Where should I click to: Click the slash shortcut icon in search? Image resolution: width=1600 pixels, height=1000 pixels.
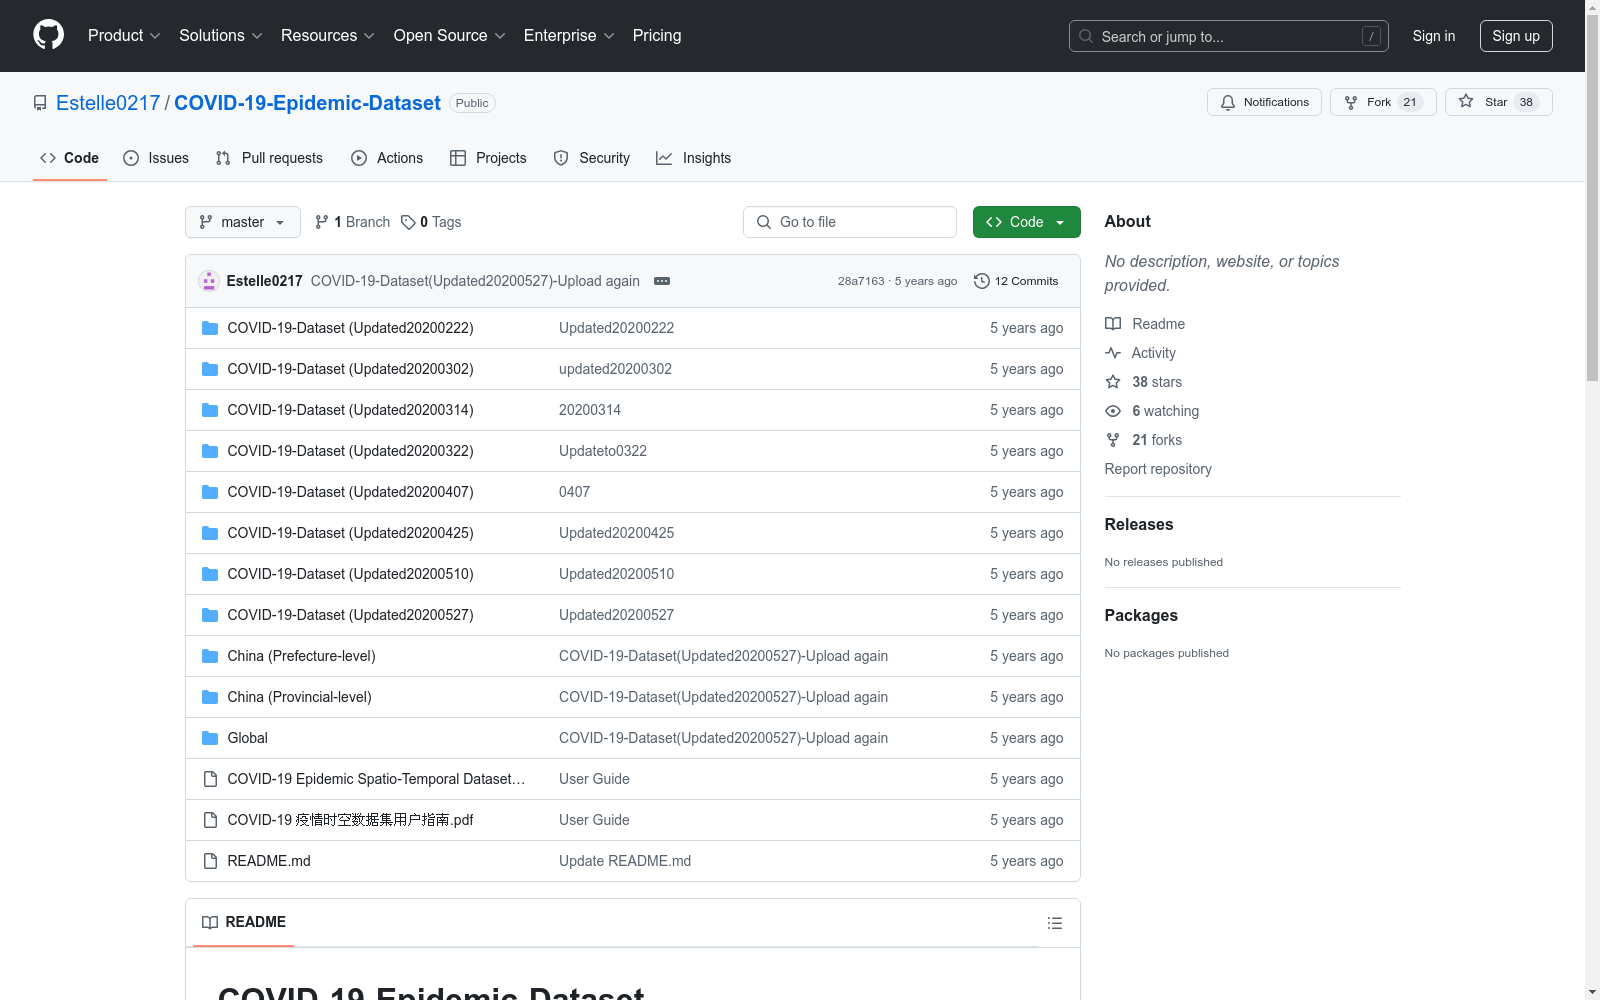[1371, 36]
